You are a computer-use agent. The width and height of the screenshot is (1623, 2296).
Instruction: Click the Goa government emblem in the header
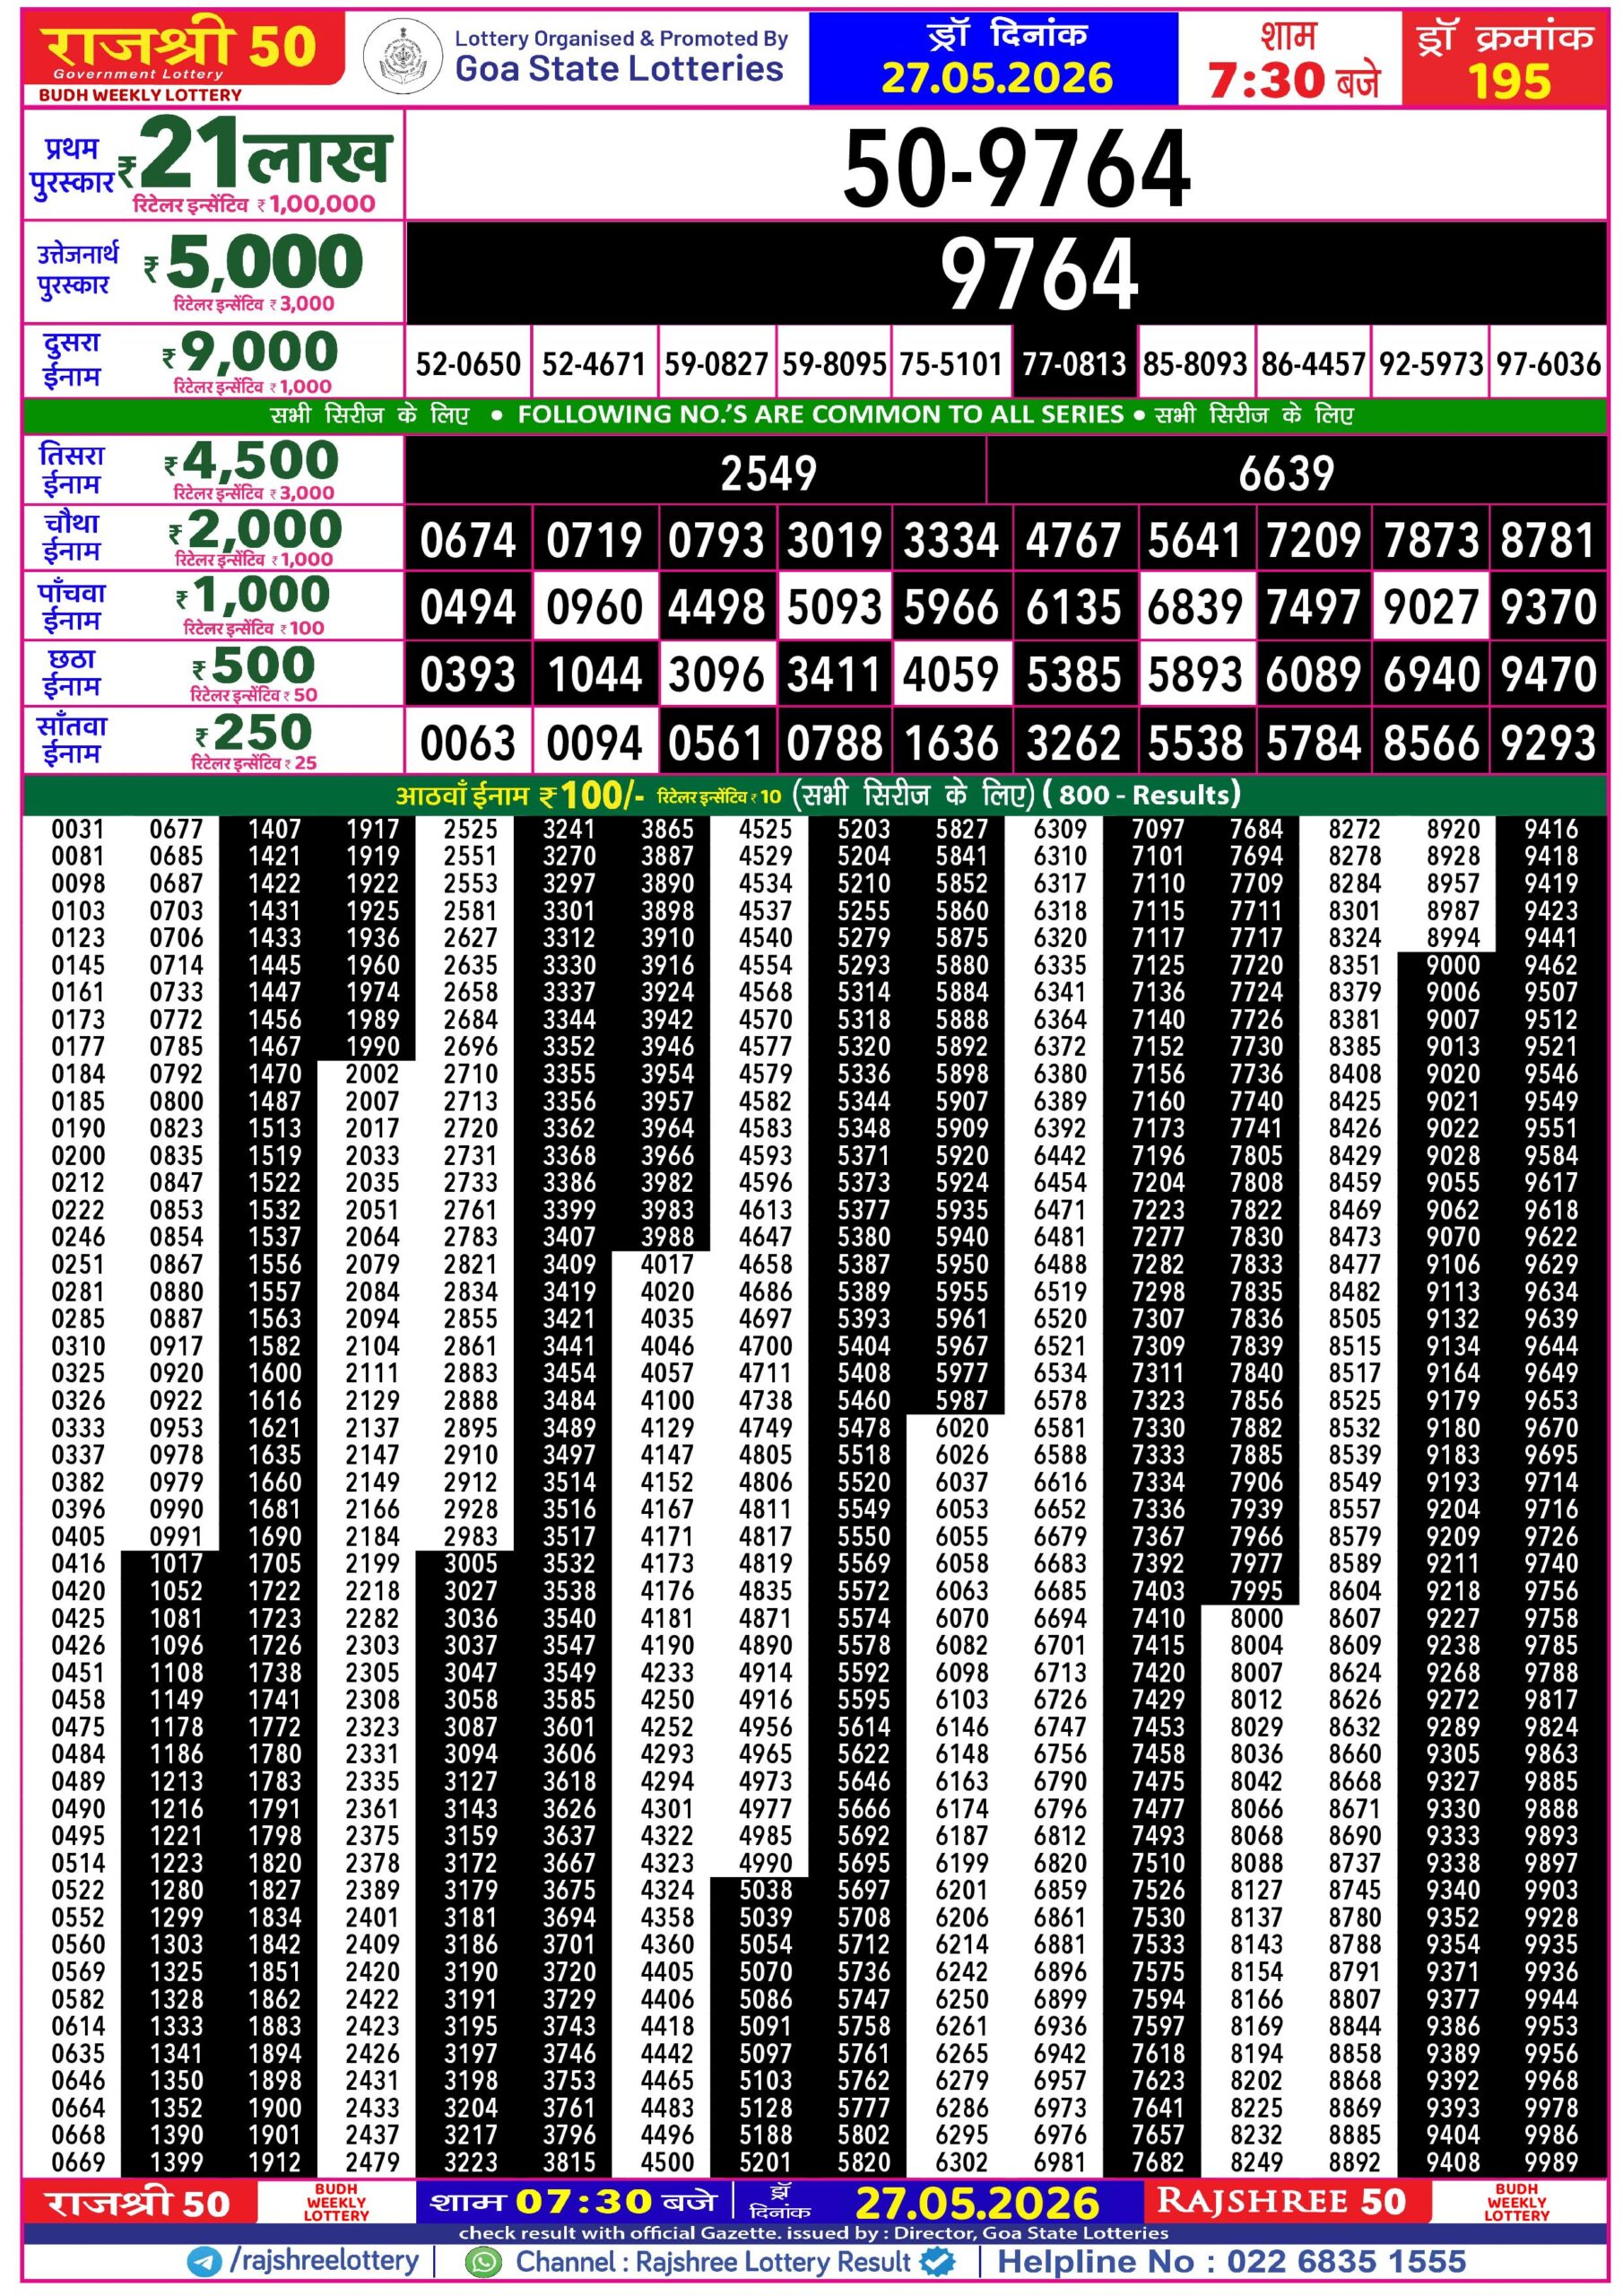[402, 56]
